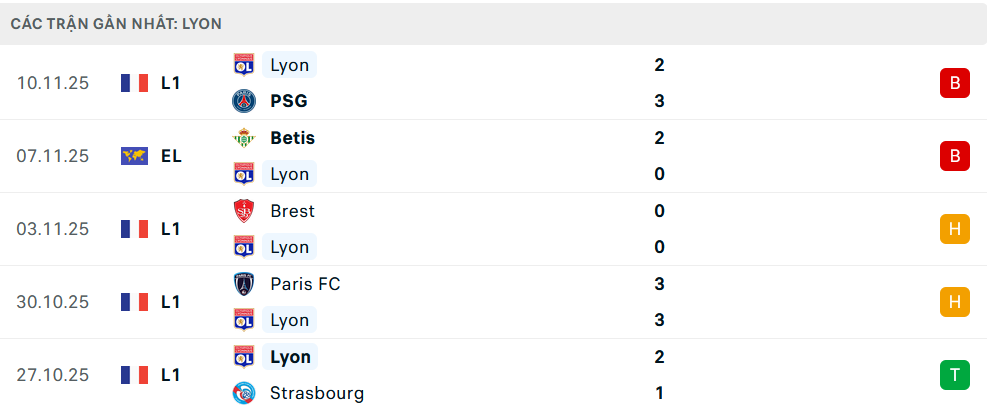Select the Paris FC team name
Viewport: 987px width, 411px height.
(x=305, y=284)
